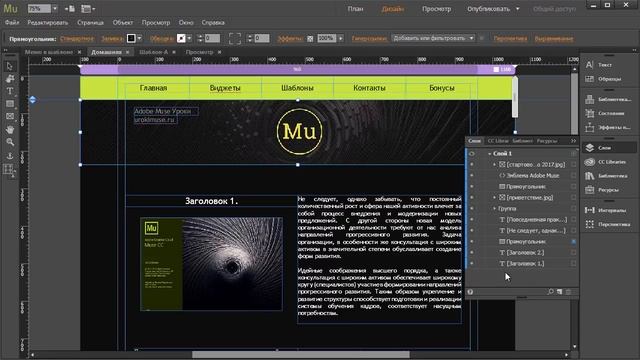Click the black fill color swatch
Image resolution: width=640 pixels, height=360 pixels.
click(x=131, y=38)
